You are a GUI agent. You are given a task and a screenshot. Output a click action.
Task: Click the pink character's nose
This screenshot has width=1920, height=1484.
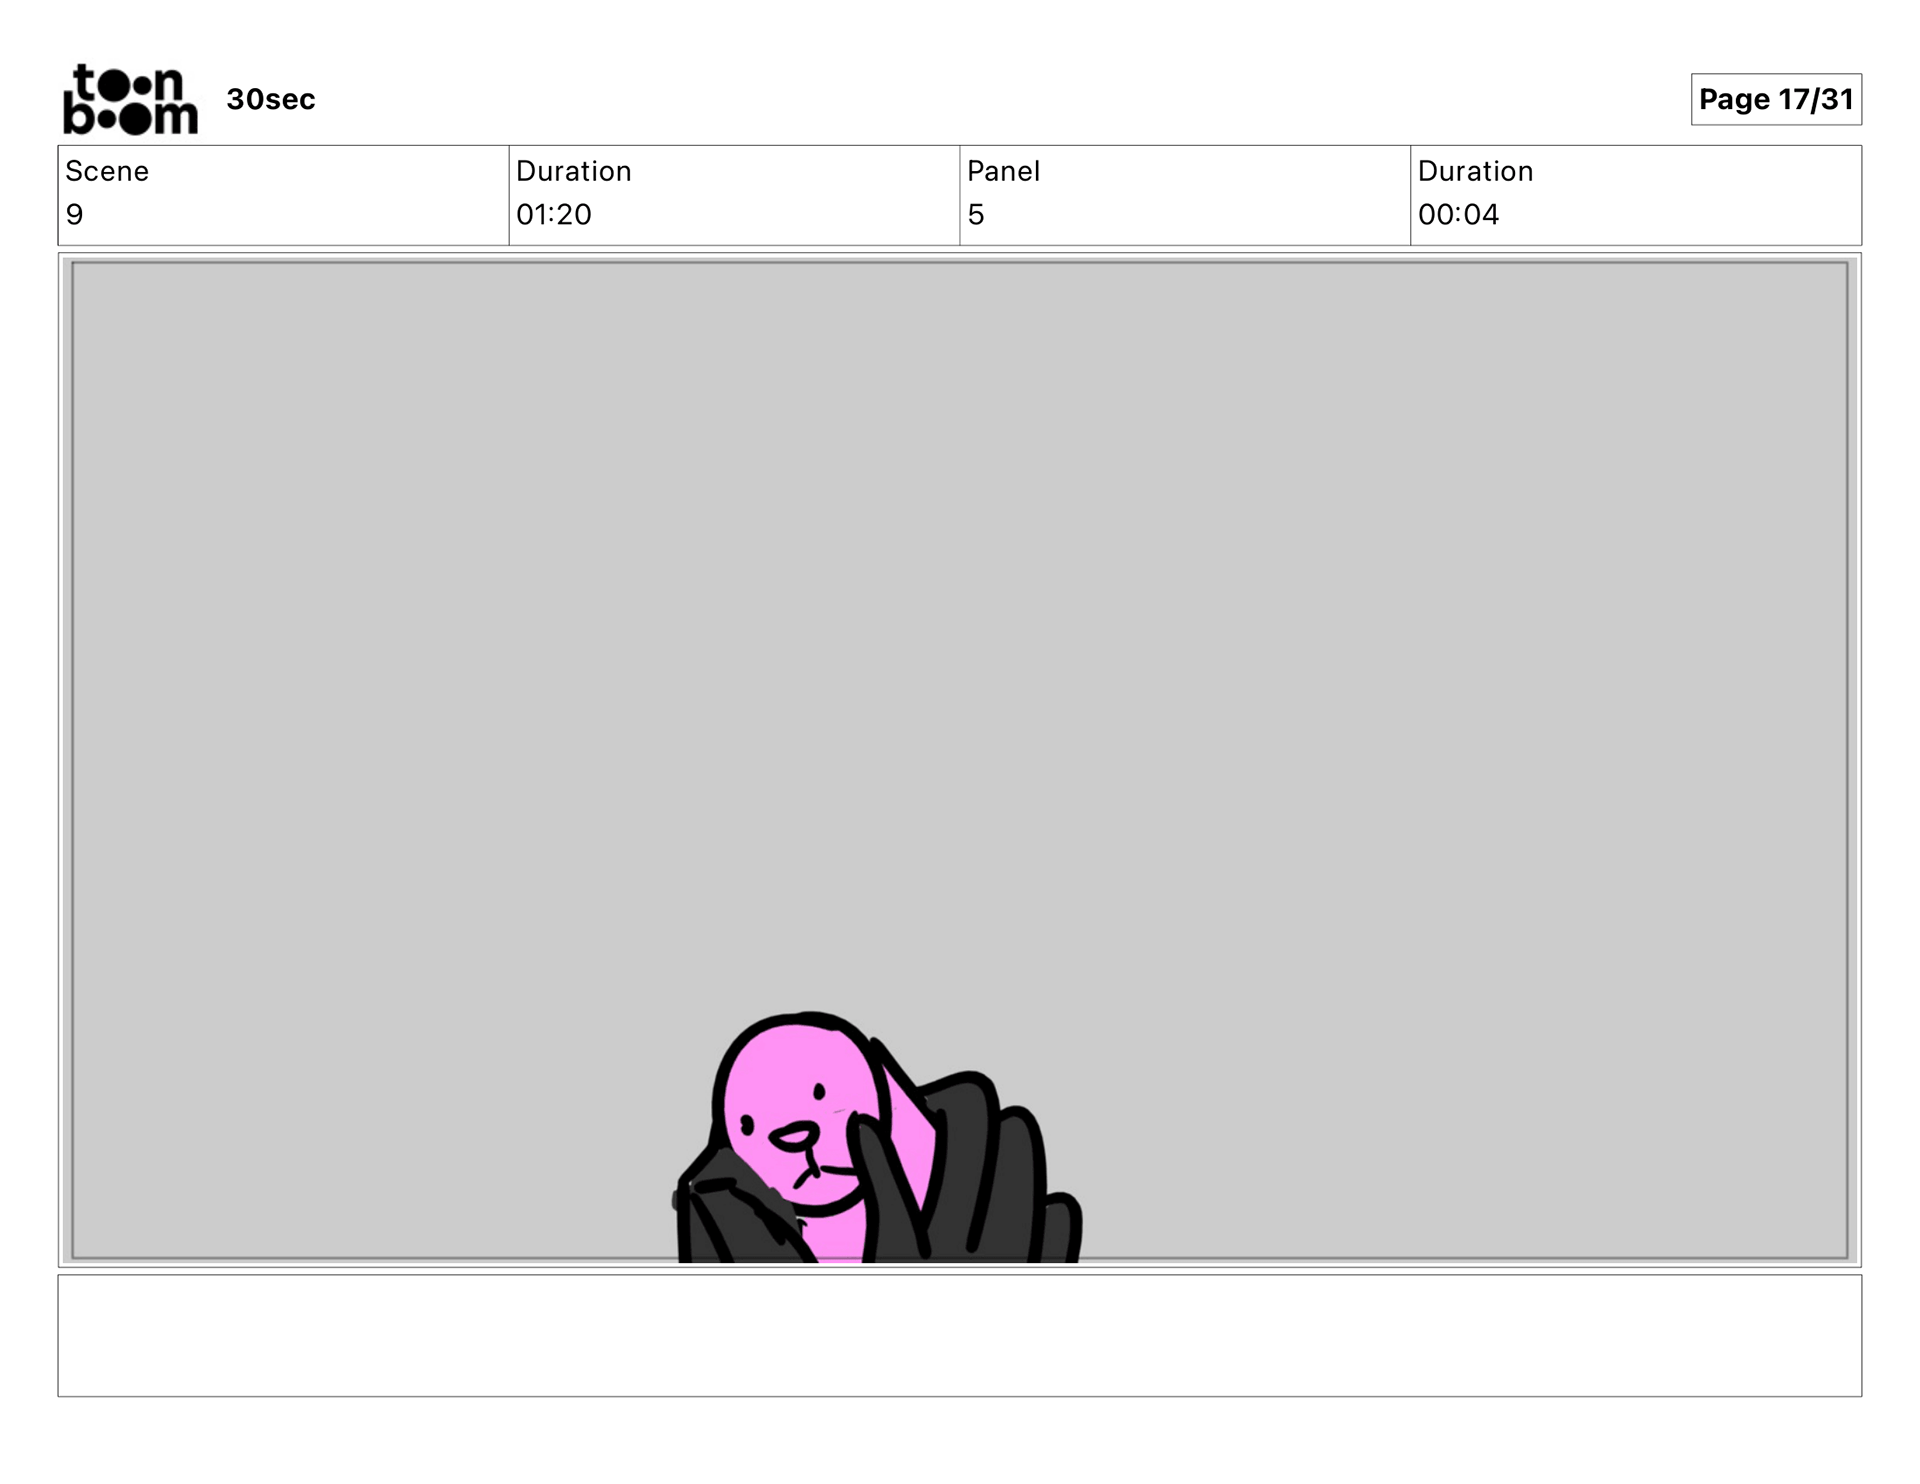pos(795,1136)
